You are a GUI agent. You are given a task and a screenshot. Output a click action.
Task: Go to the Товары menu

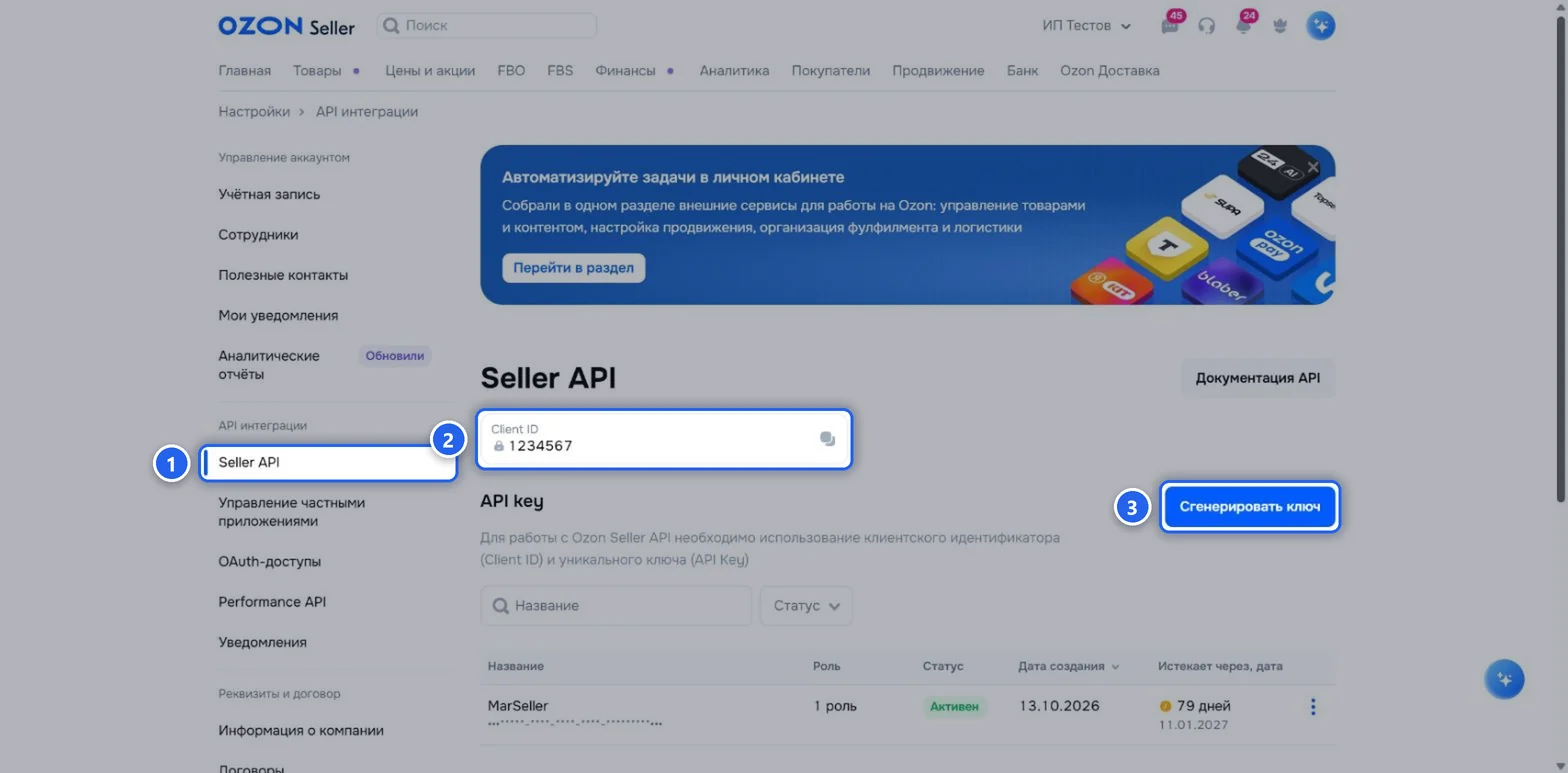click(318, 71)
